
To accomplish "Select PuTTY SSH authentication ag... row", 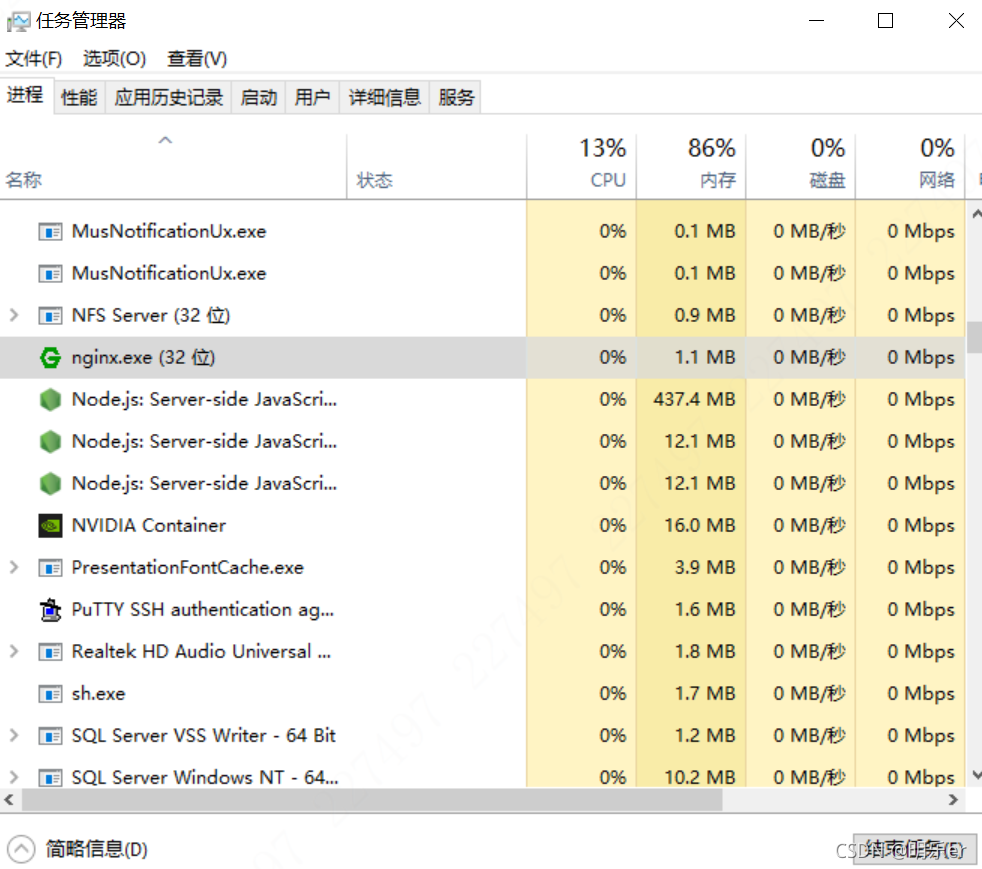I will click(x=482, y=609).
